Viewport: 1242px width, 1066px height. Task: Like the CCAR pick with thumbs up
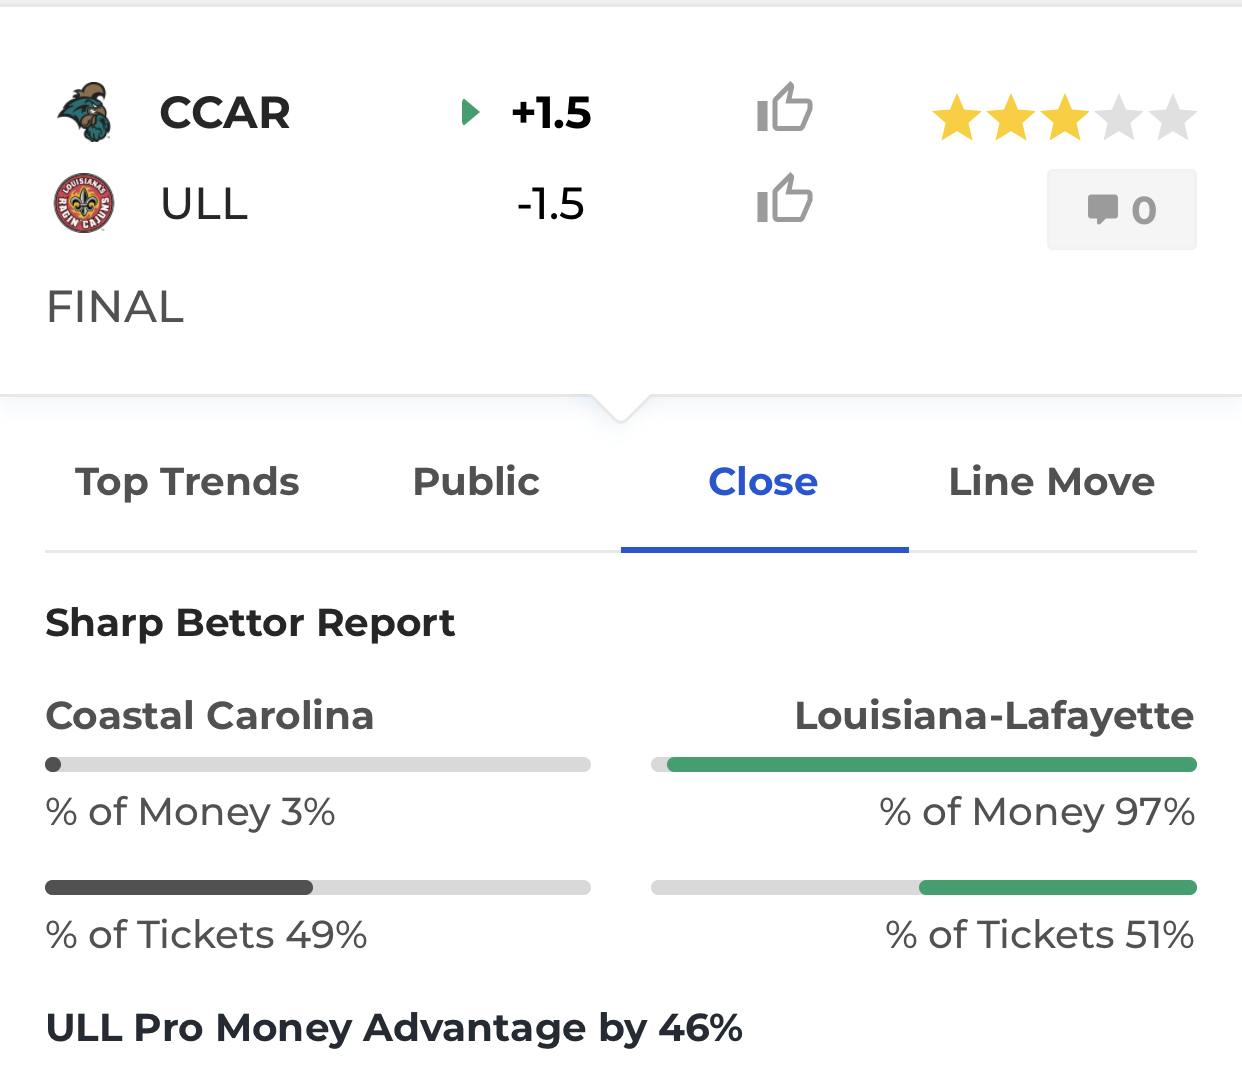785,108
